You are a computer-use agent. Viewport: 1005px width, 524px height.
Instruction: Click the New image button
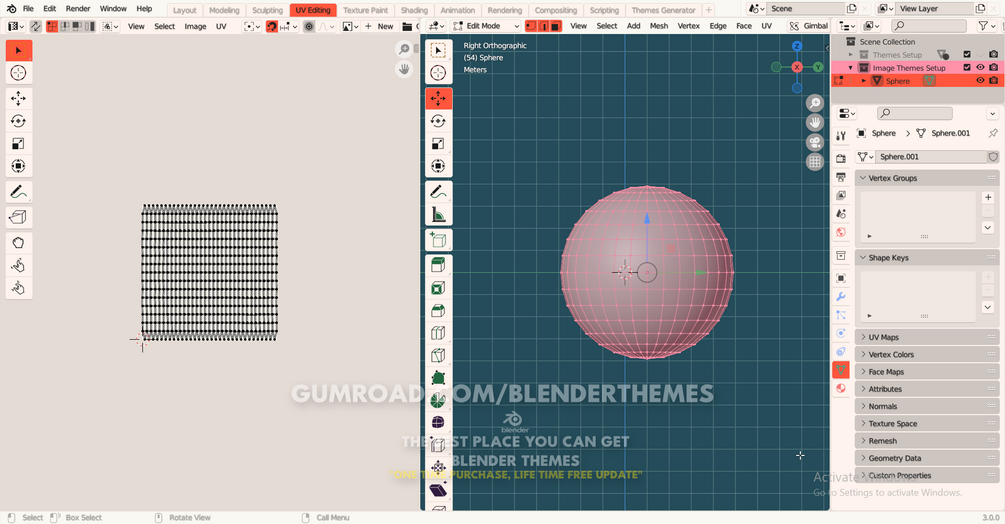coord(379,26)
